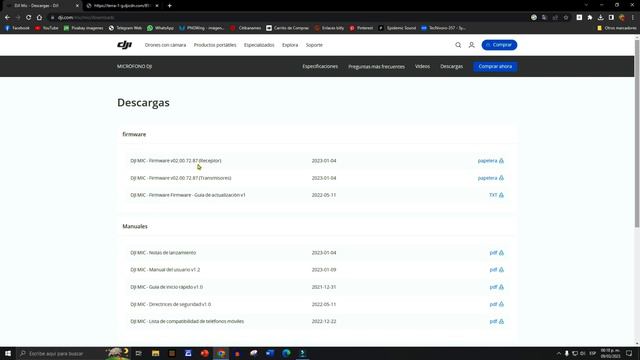Open the Explora menu
Image resolution: width=640 pixels, height=360 pixels.
coord(290,45)
